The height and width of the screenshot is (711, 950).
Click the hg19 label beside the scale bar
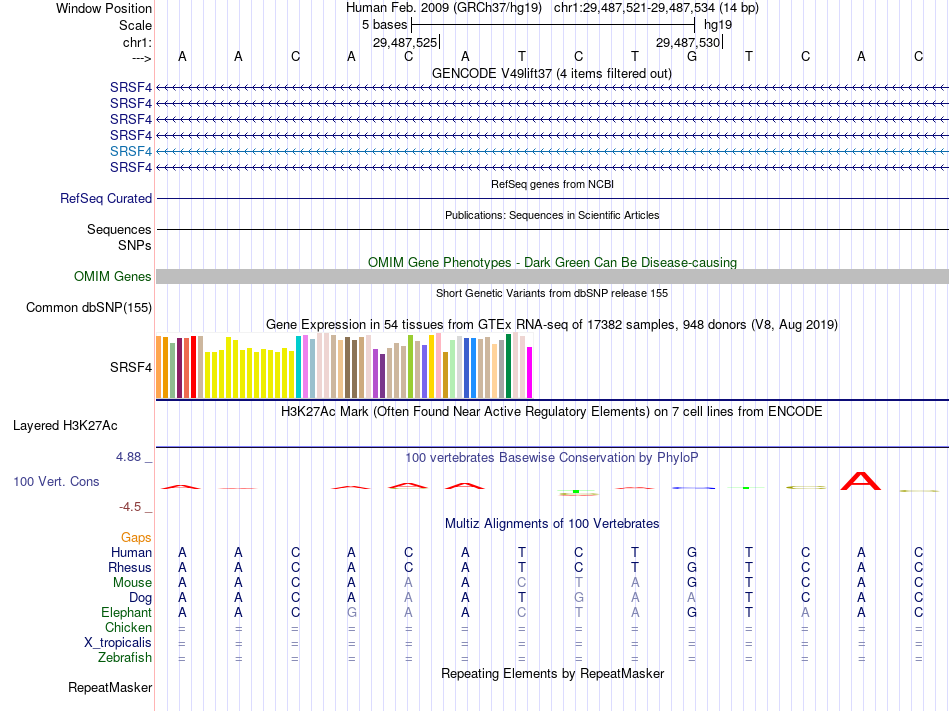click(718, 25)
